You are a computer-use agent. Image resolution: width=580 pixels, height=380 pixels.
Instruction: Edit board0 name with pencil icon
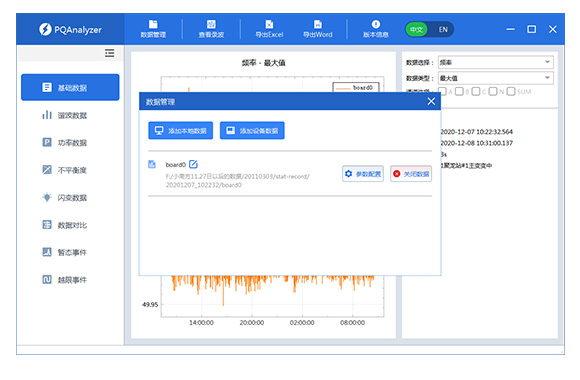tap(193, 164)
